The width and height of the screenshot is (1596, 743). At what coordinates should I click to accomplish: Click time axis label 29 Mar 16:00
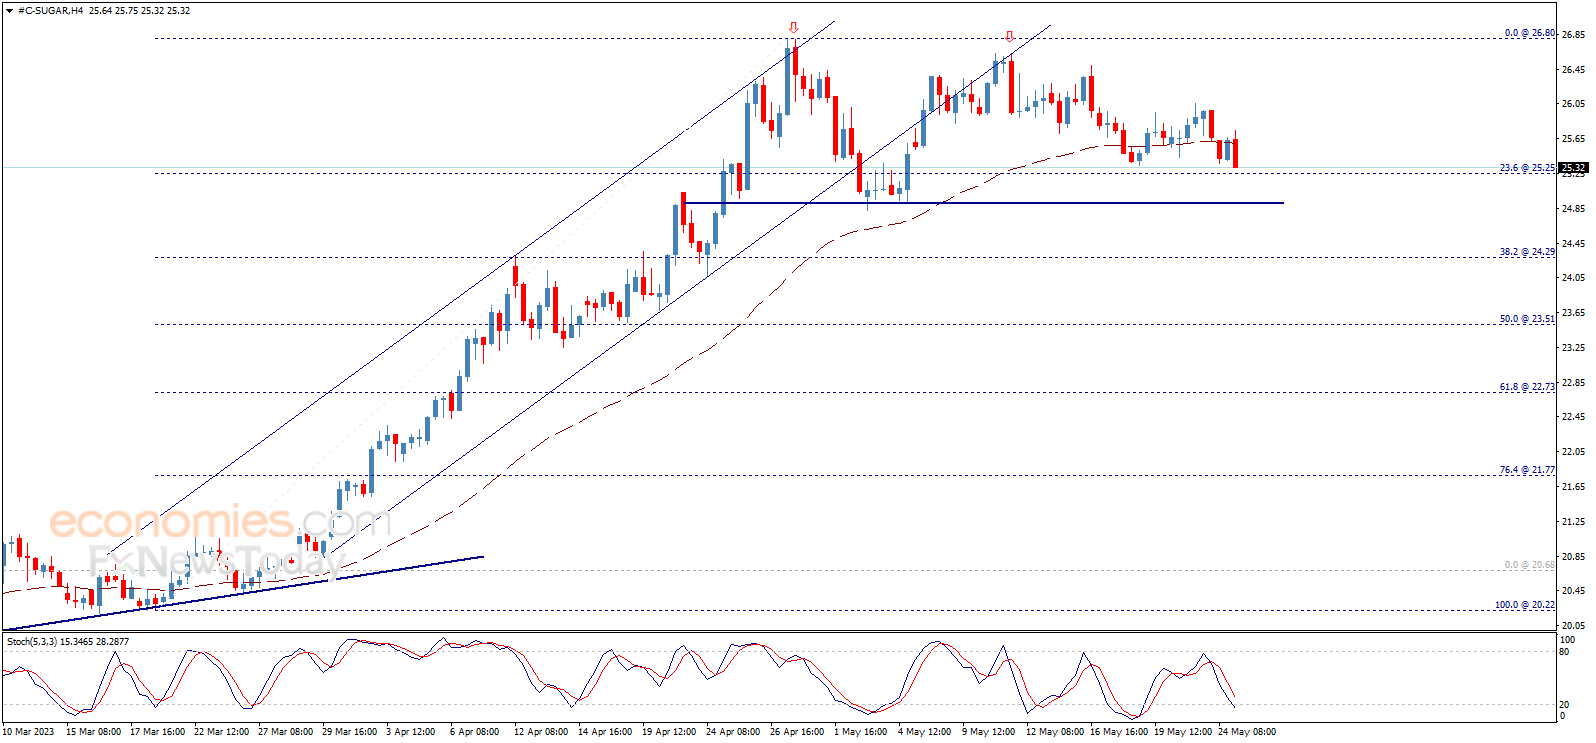point(349,732)
